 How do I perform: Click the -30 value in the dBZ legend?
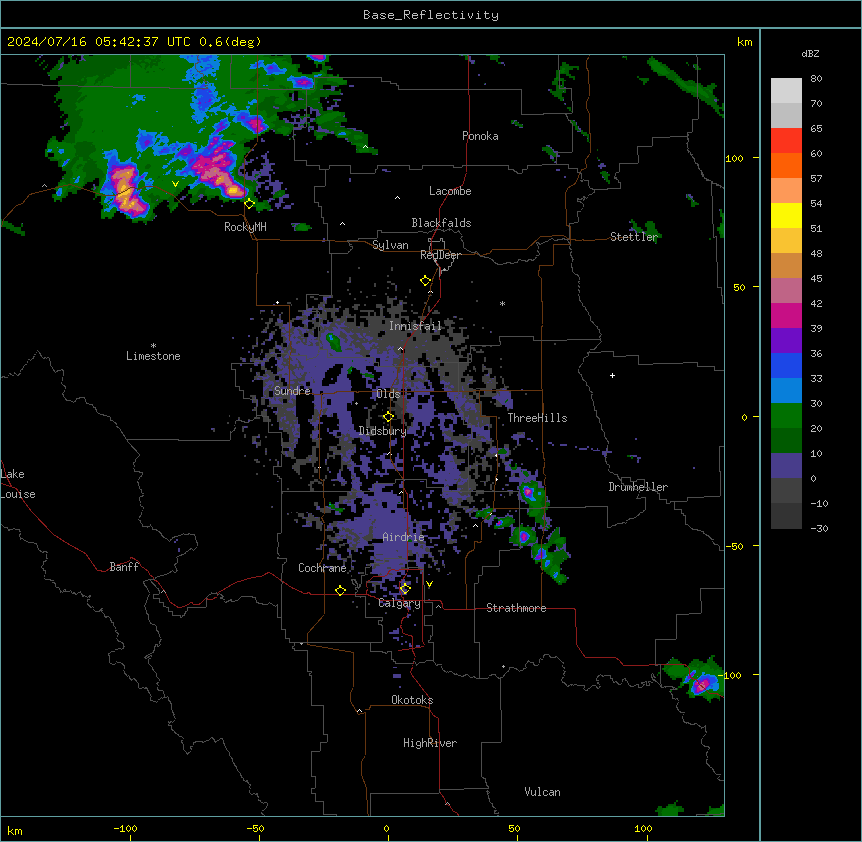point(819,529)
